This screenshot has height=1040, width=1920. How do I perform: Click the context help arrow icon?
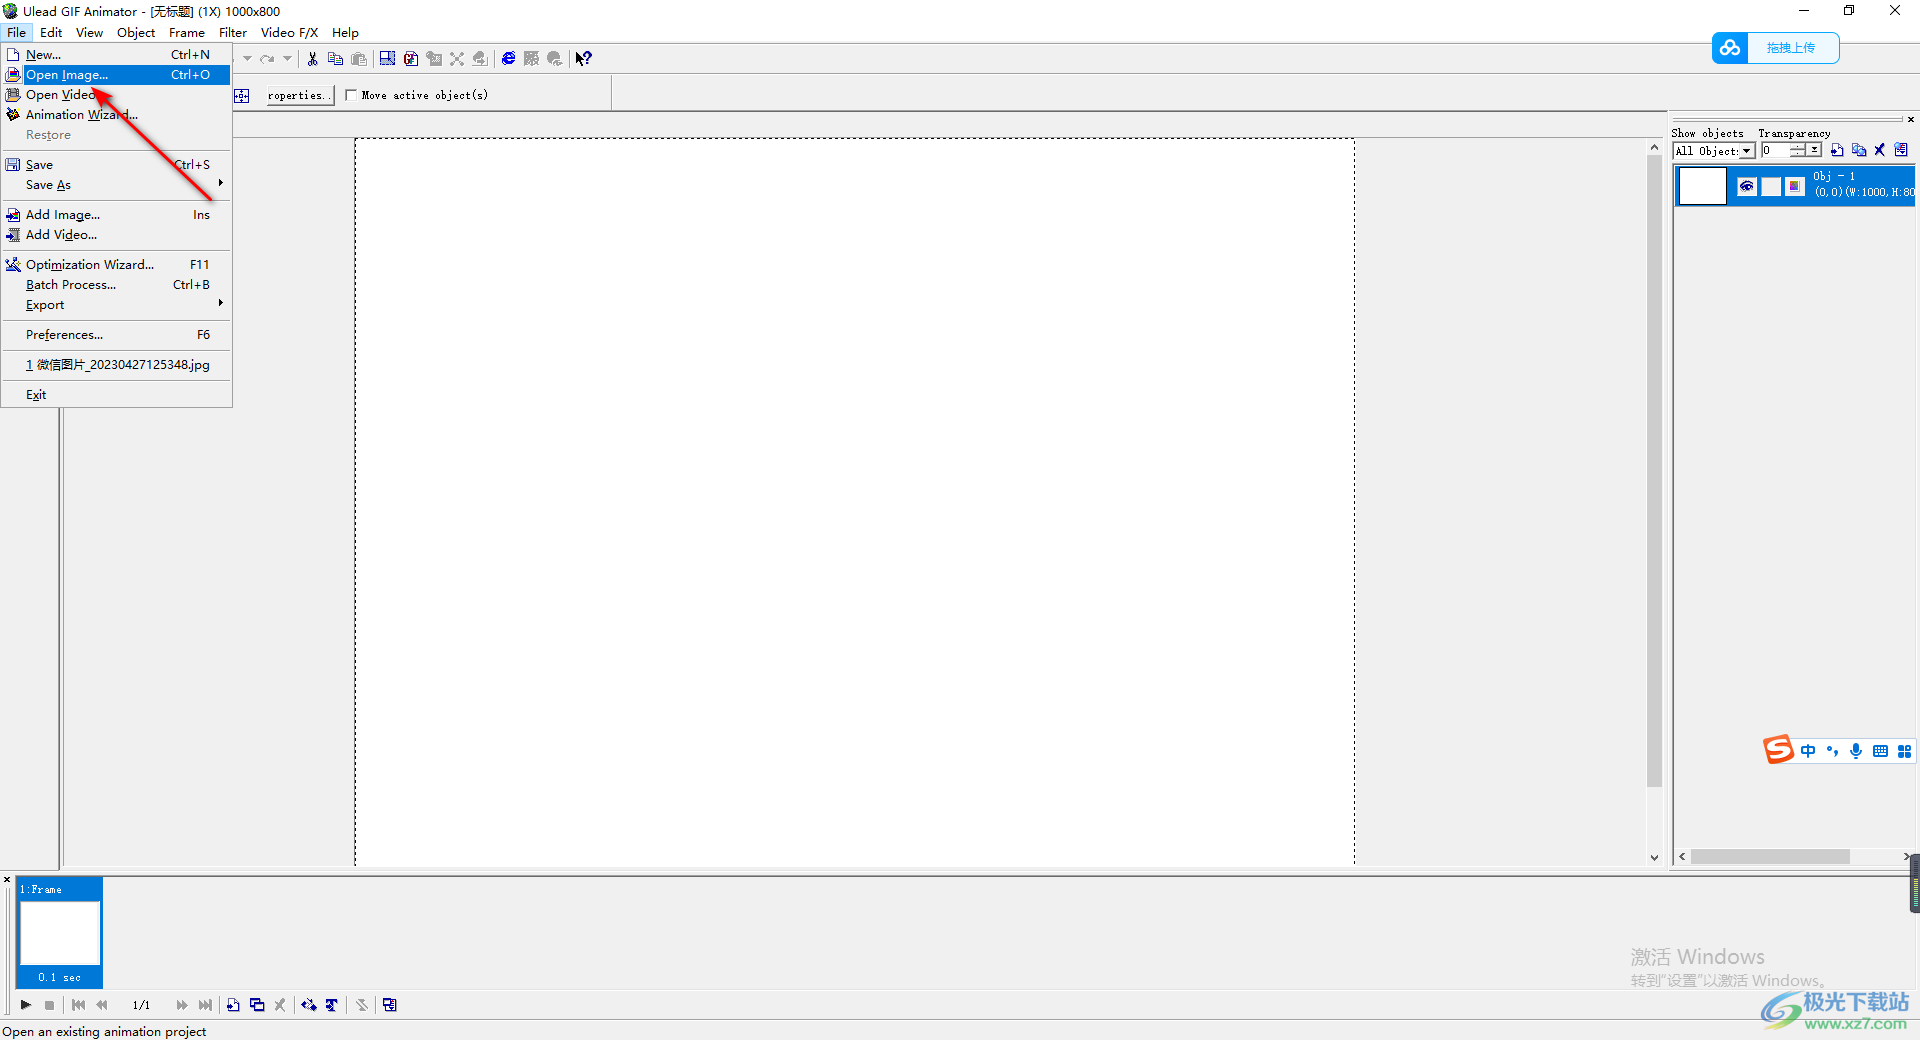point(584,59)
